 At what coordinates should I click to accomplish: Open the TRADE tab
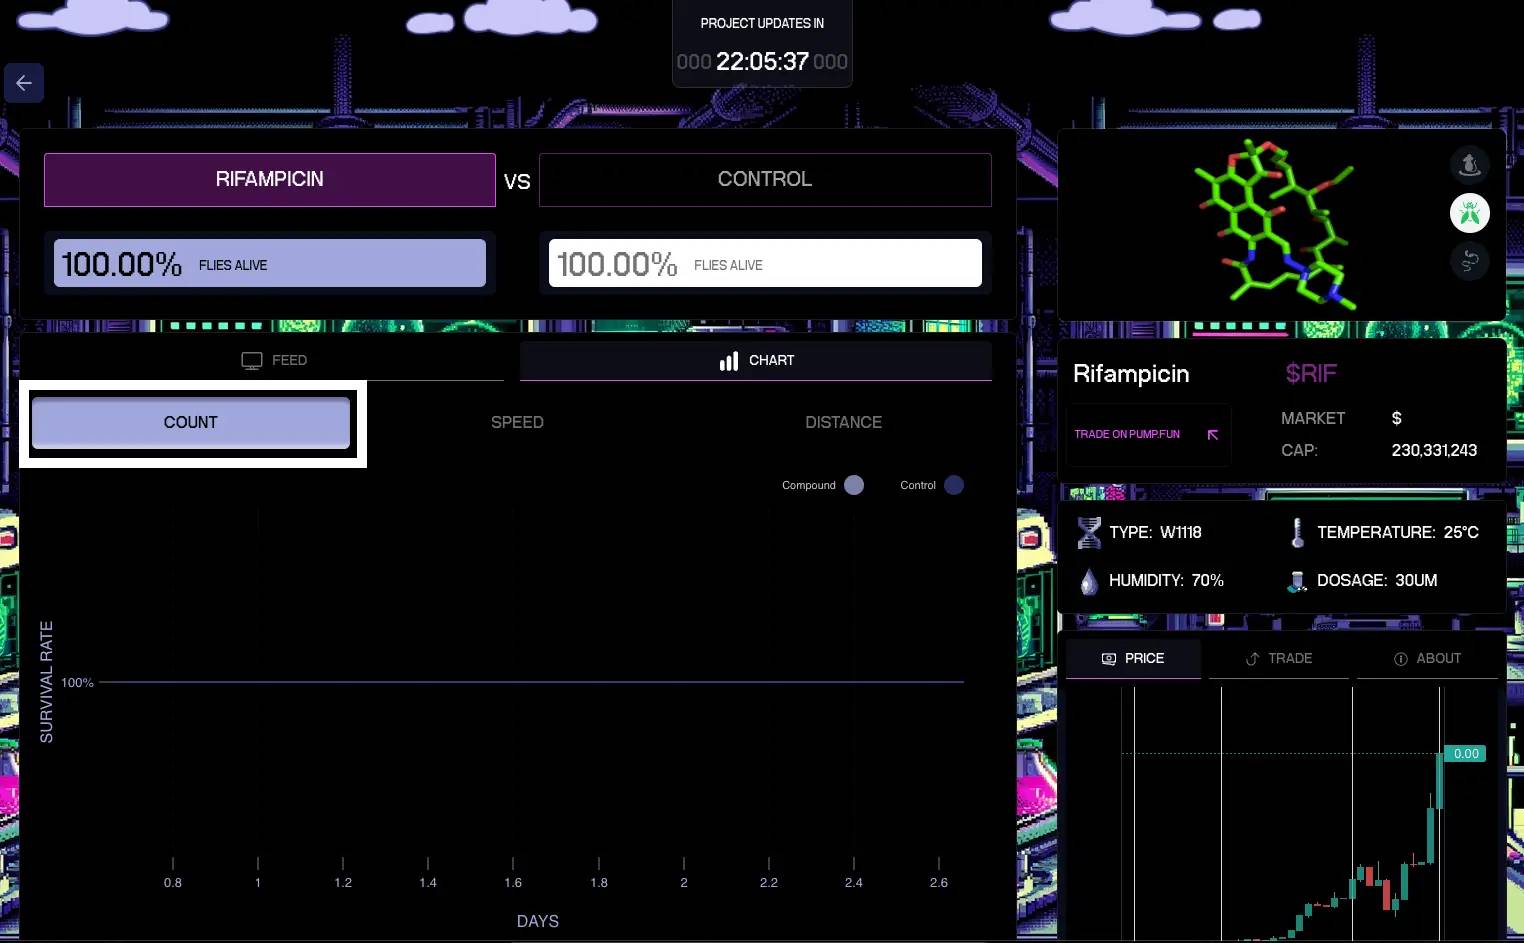1279,658
